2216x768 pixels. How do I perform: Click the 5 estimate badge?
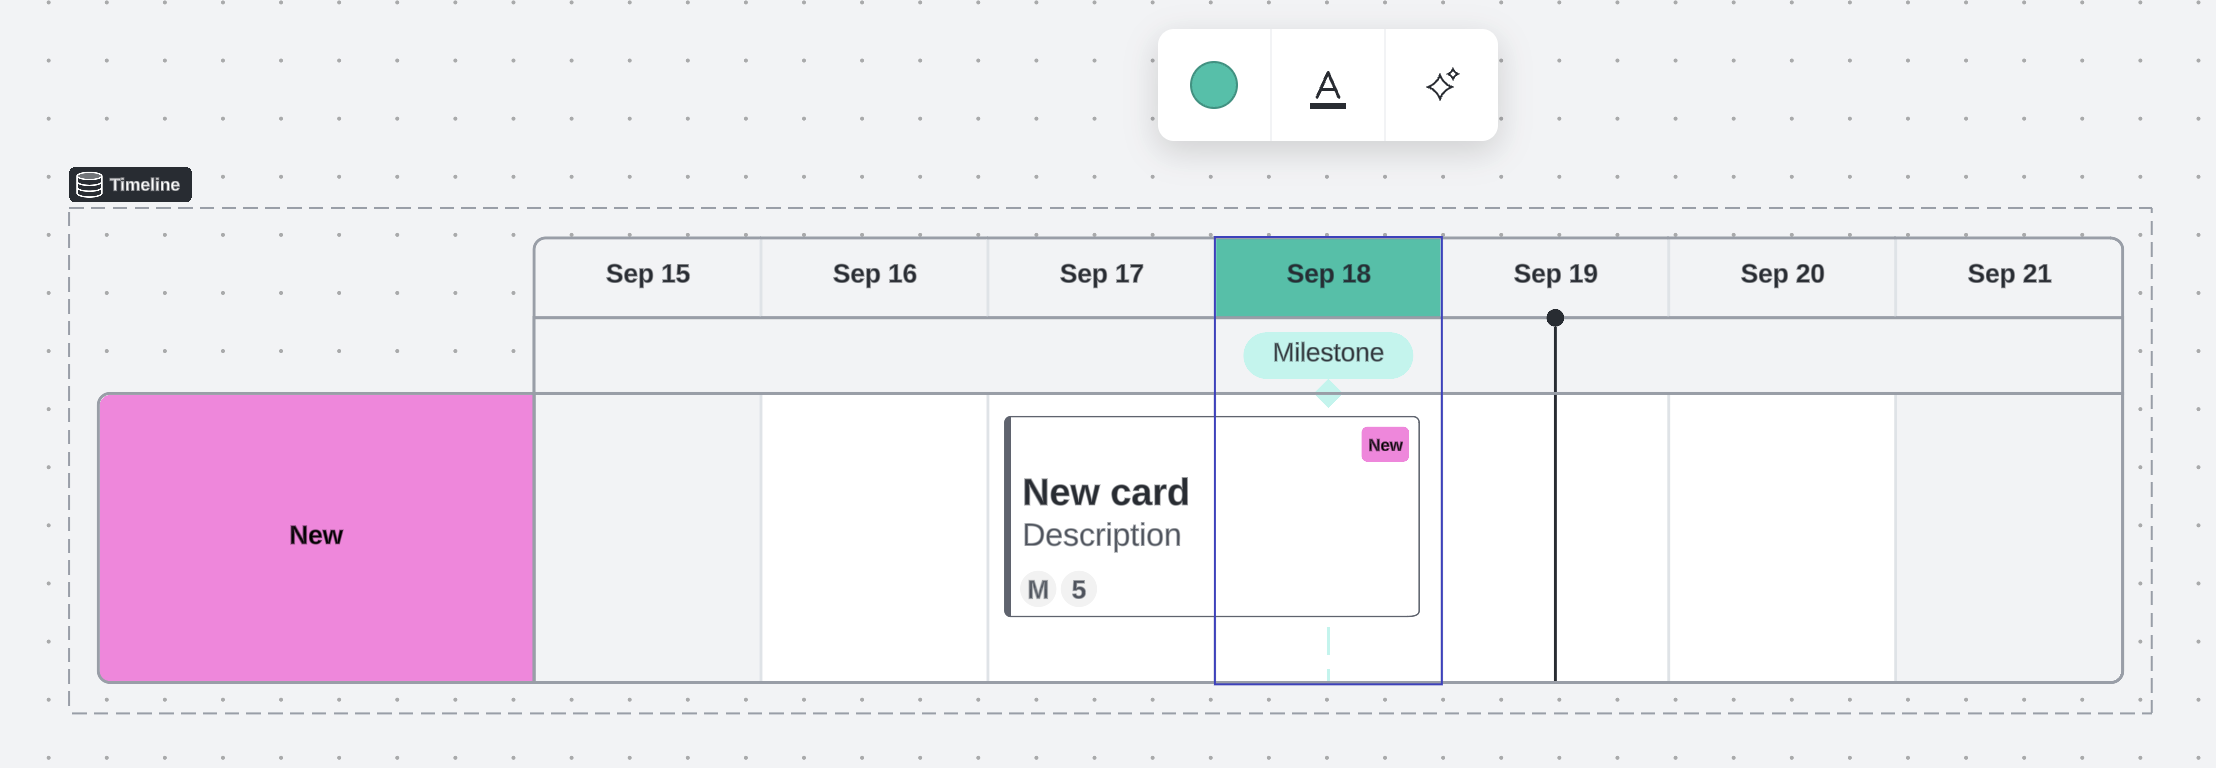pyautogui.click(x=1079, y=590)
